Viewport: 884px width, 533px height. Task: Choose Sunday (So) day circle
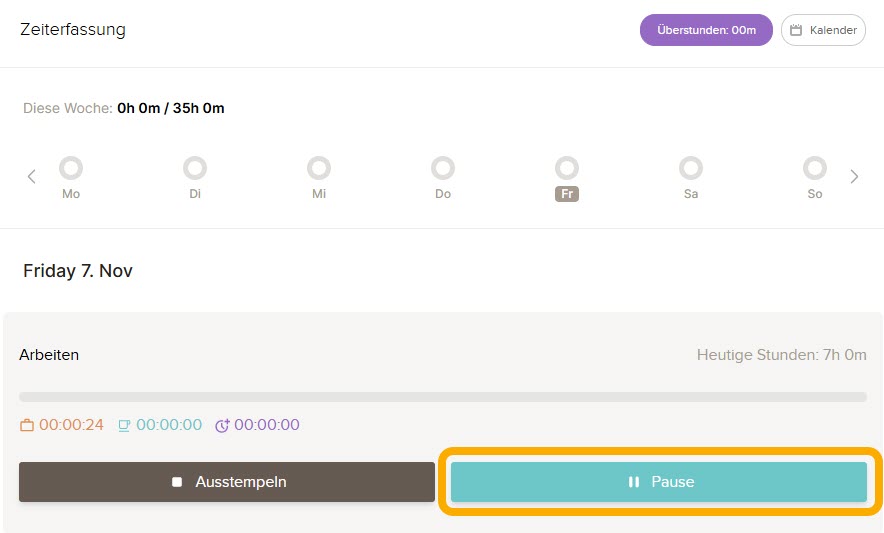pyautogui.click(x=815, y=168)
